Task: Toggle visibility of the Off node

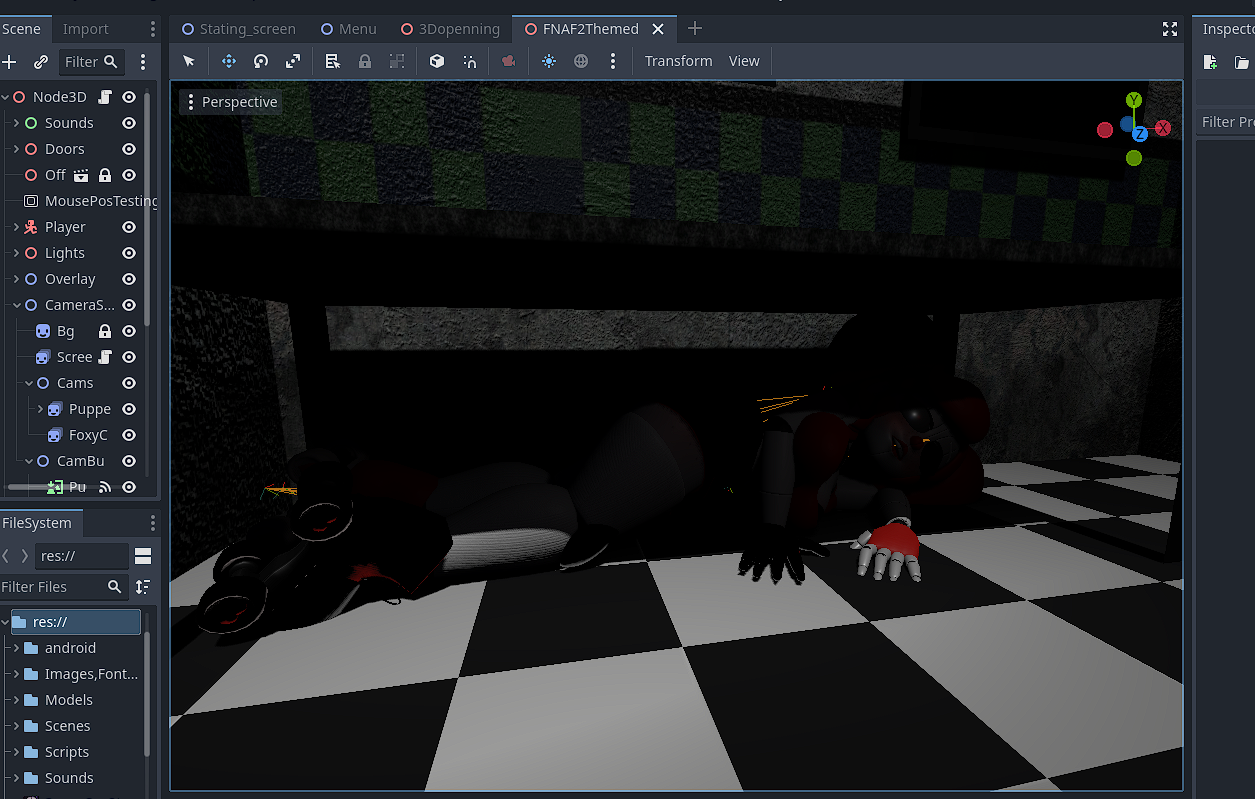Action: click(x=129, y=175)
